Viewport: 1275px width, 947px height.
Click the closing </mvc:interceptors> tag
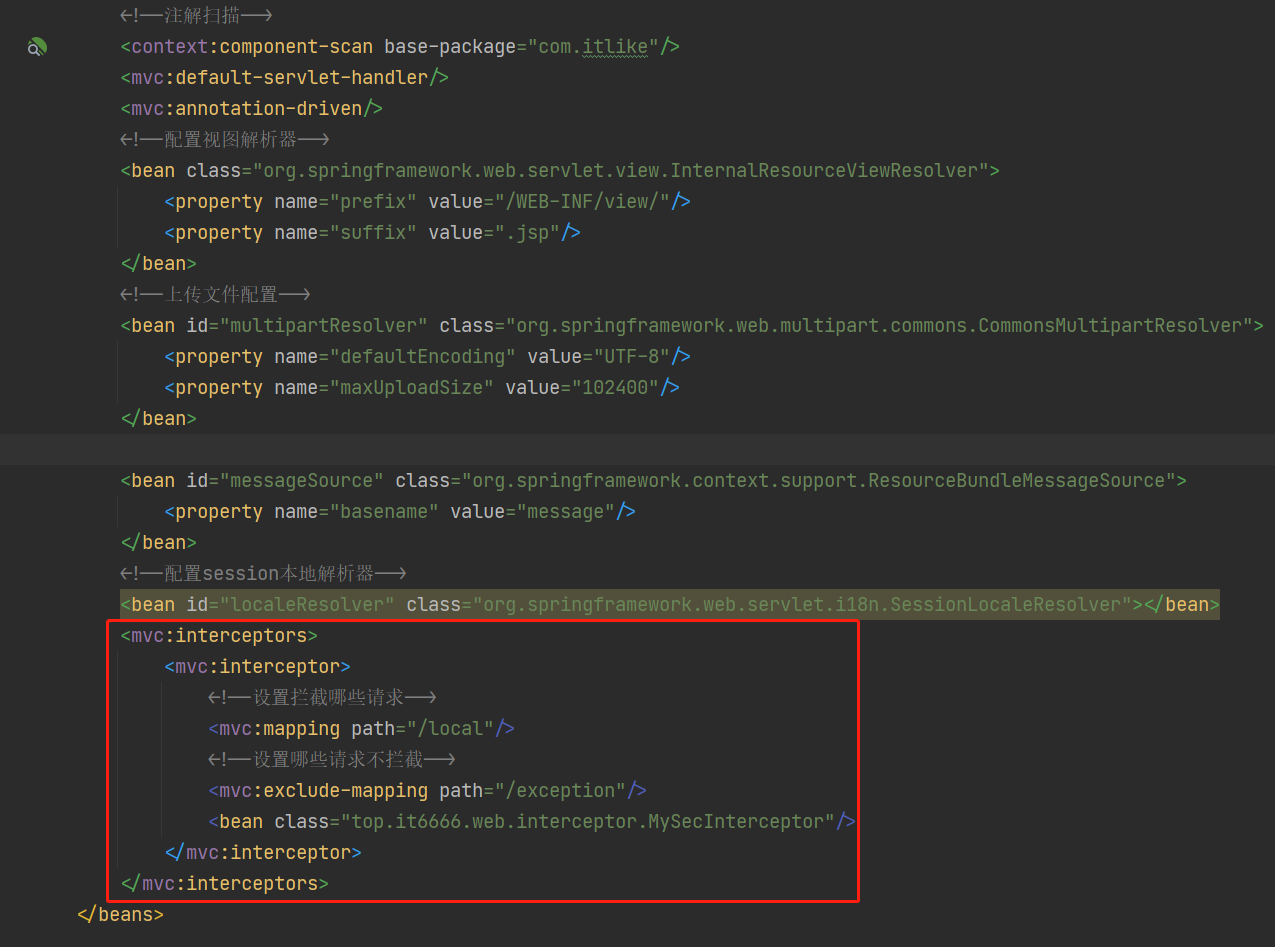click(224, 883)
